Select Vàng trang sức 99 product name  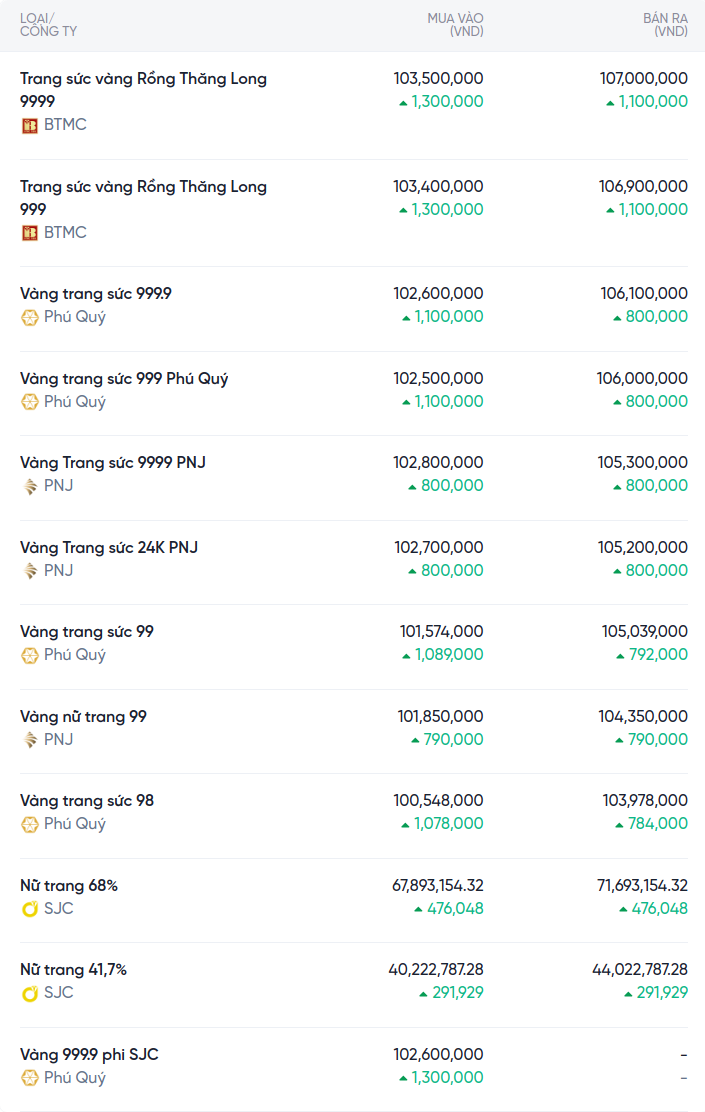click(x=87, y=632)
